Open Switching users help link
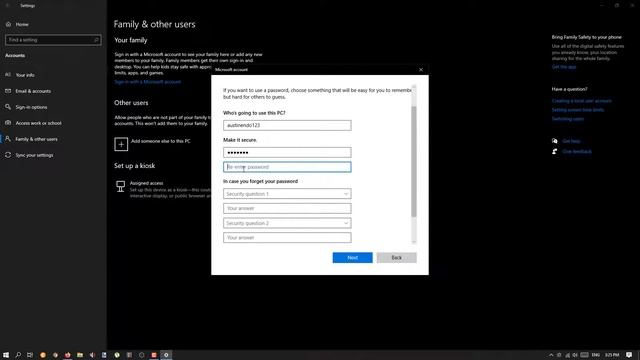The width and height of the screenshot is (640, 360). tap(568, 119)
